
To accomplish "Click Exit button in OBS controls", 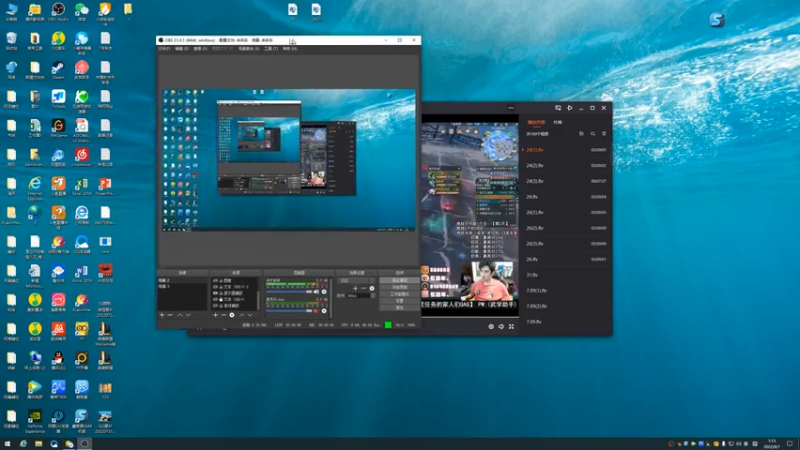I will tap(400, 308).
